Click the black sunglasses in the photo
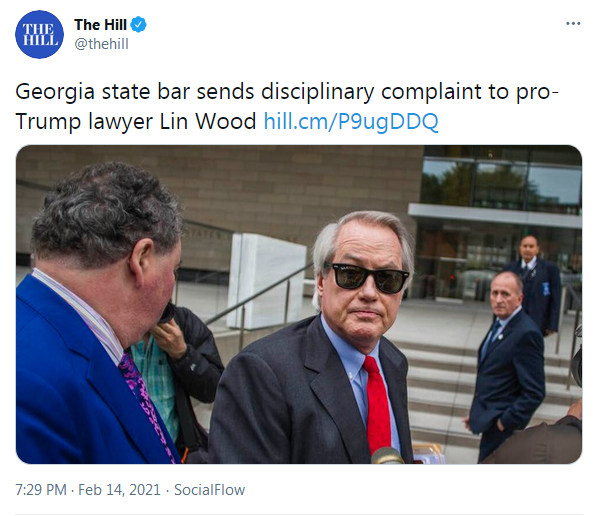The height and width of the screenshot is (516, 598). 367,278
